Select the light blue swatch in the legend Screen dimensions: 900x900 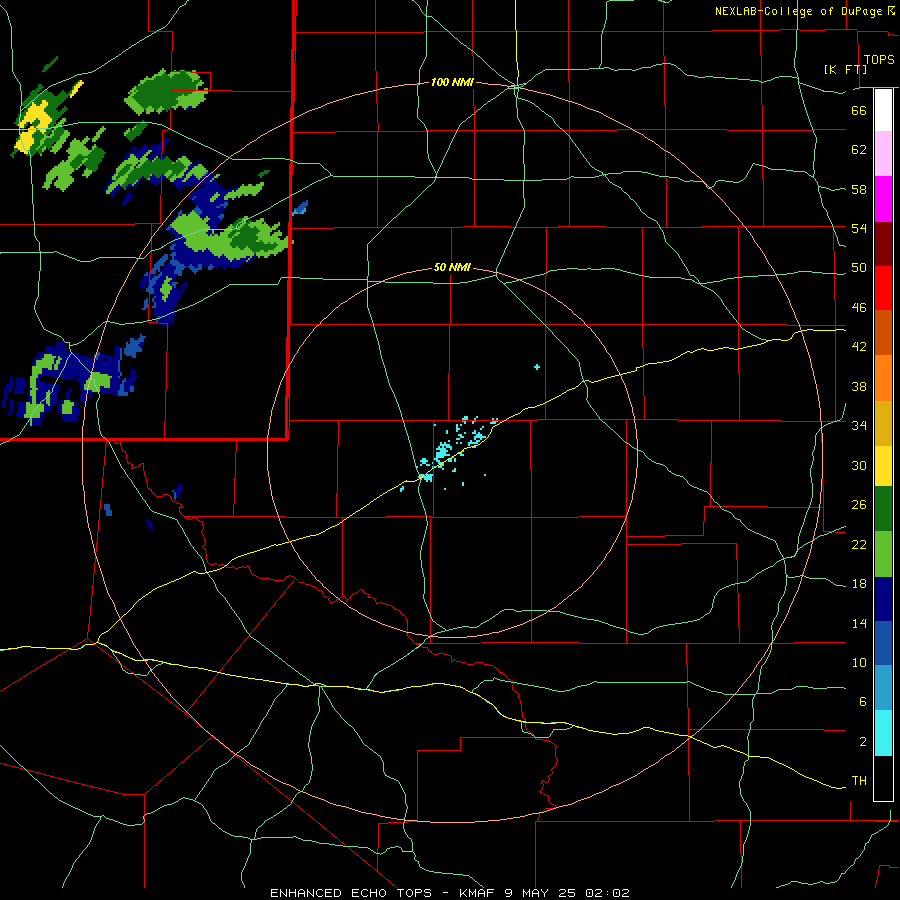[883, 688]
